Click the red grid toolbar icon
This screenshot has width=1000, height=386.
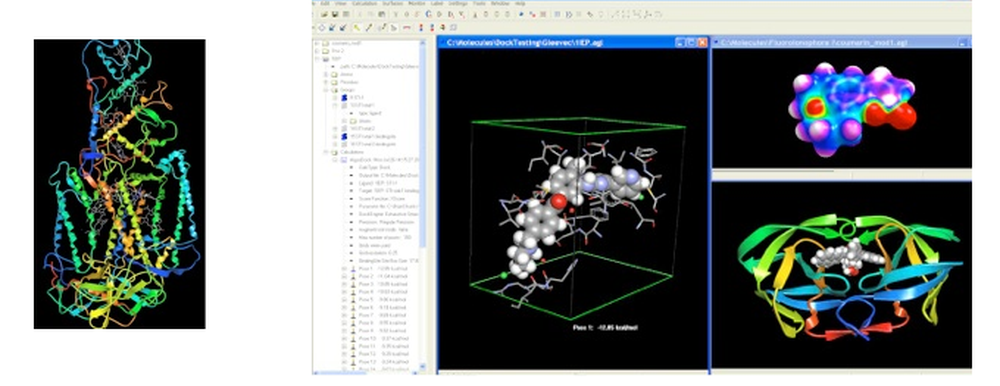(543, 15)
